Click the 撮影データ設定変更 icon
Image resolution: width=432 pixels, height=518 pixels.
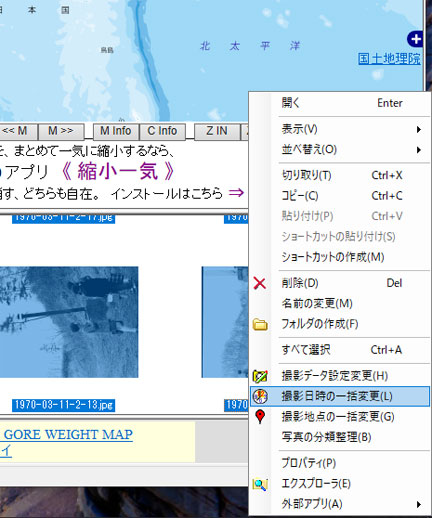pyautogui.click(x=260, y=376)
